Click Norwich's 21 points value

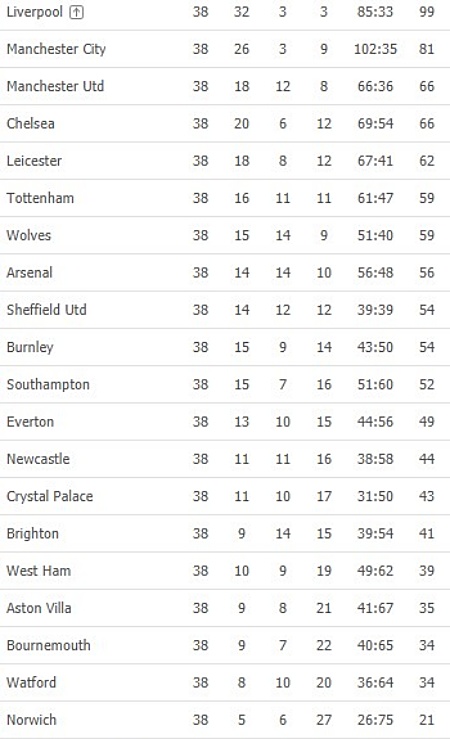[x=427, y=720]
